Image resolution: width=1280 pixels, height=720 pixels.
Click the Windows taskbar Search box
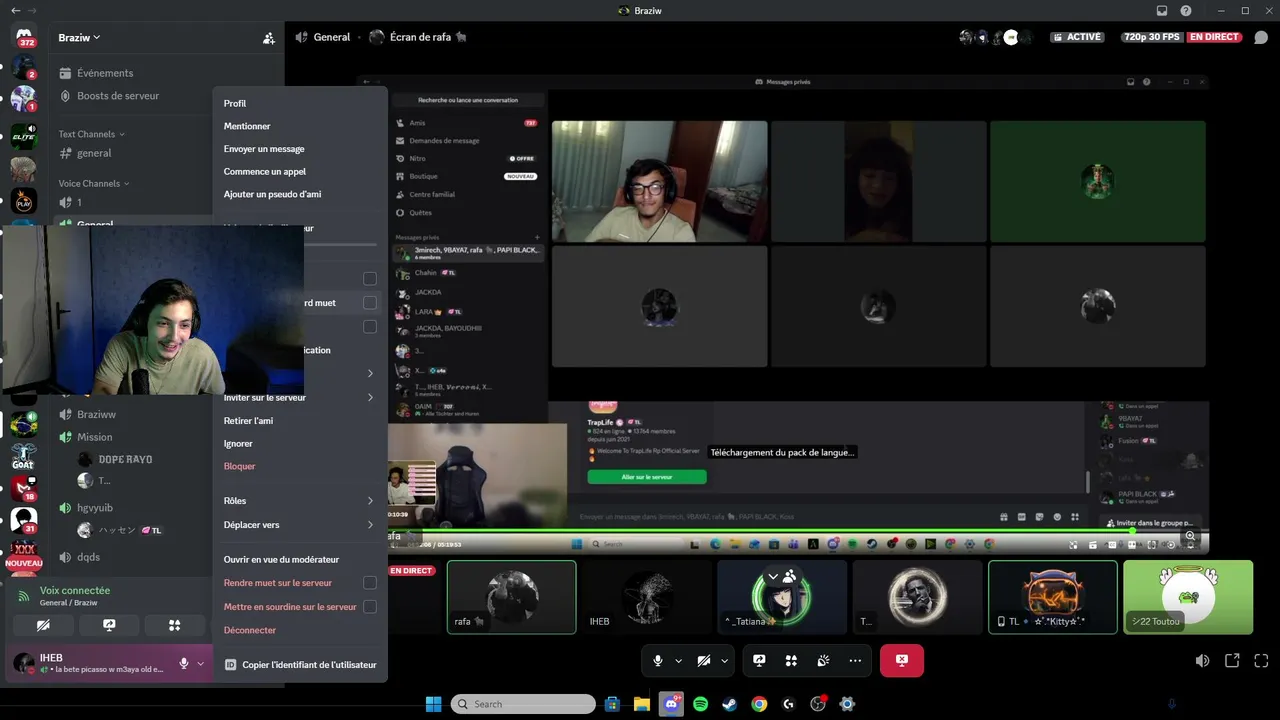(523, 704)
